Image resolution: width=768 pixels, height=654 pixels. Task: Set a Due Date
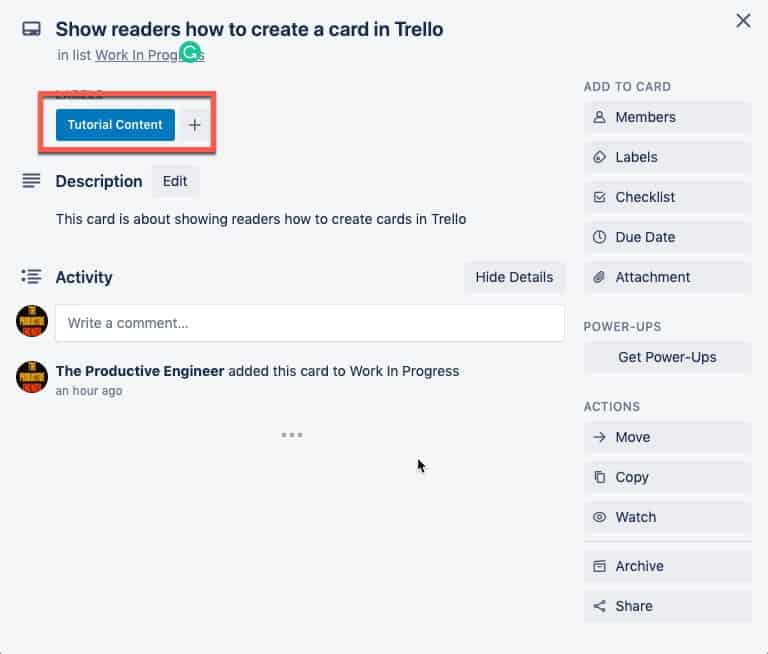coord(668,237)
